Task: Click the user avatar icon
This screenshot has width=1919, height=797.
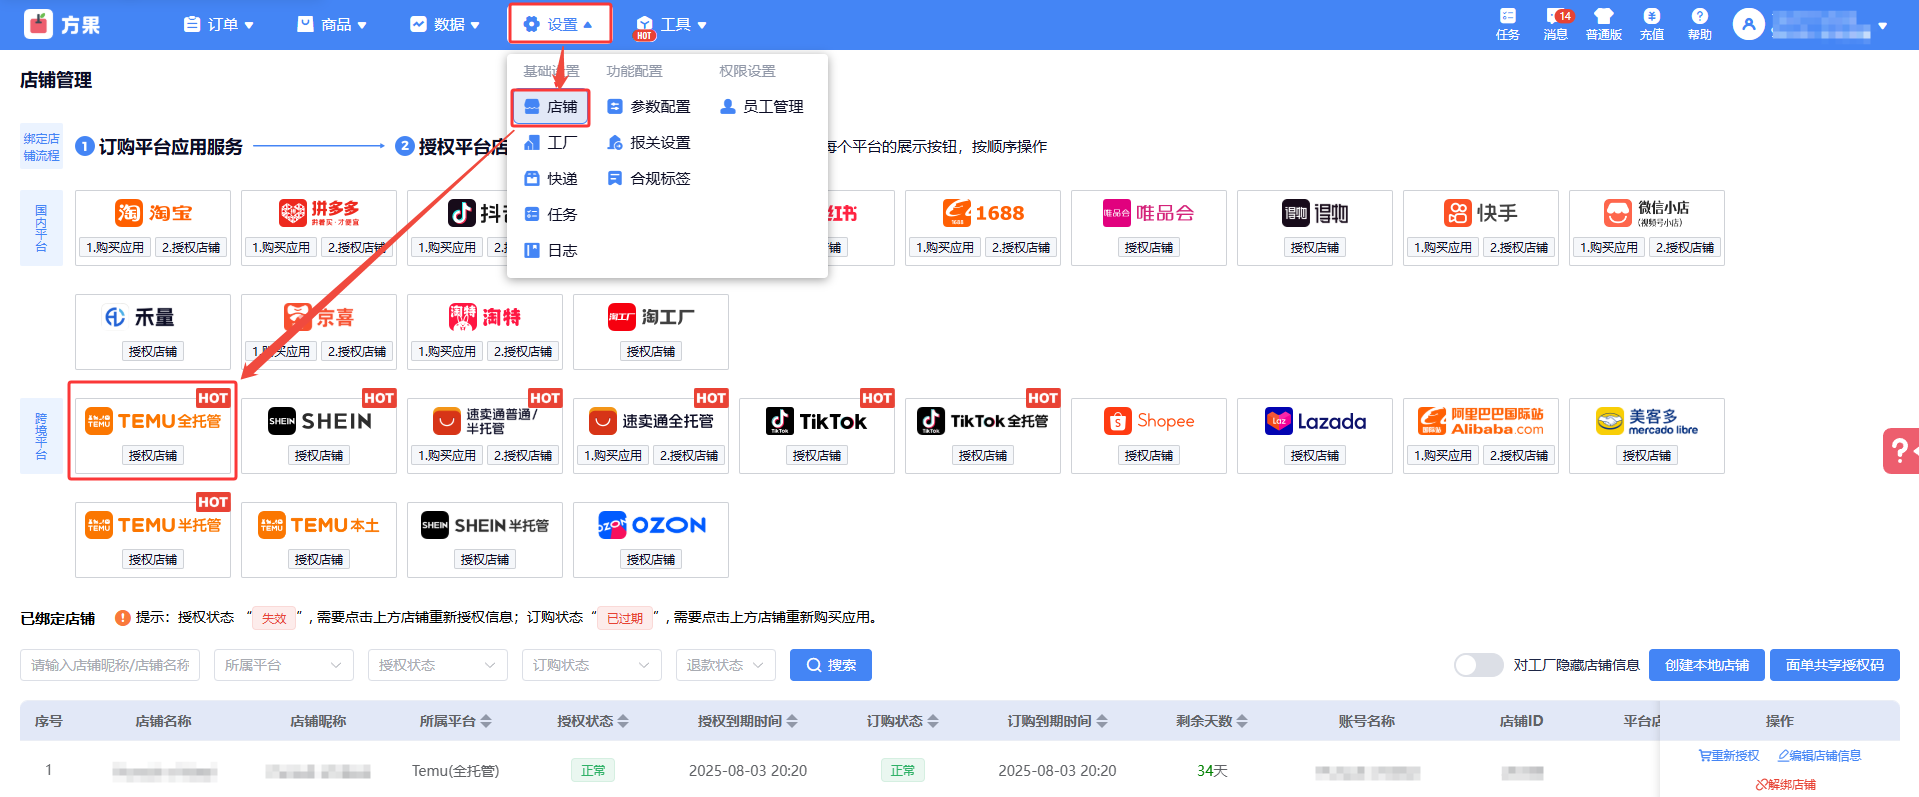Action: click(x=1748, y=24)
